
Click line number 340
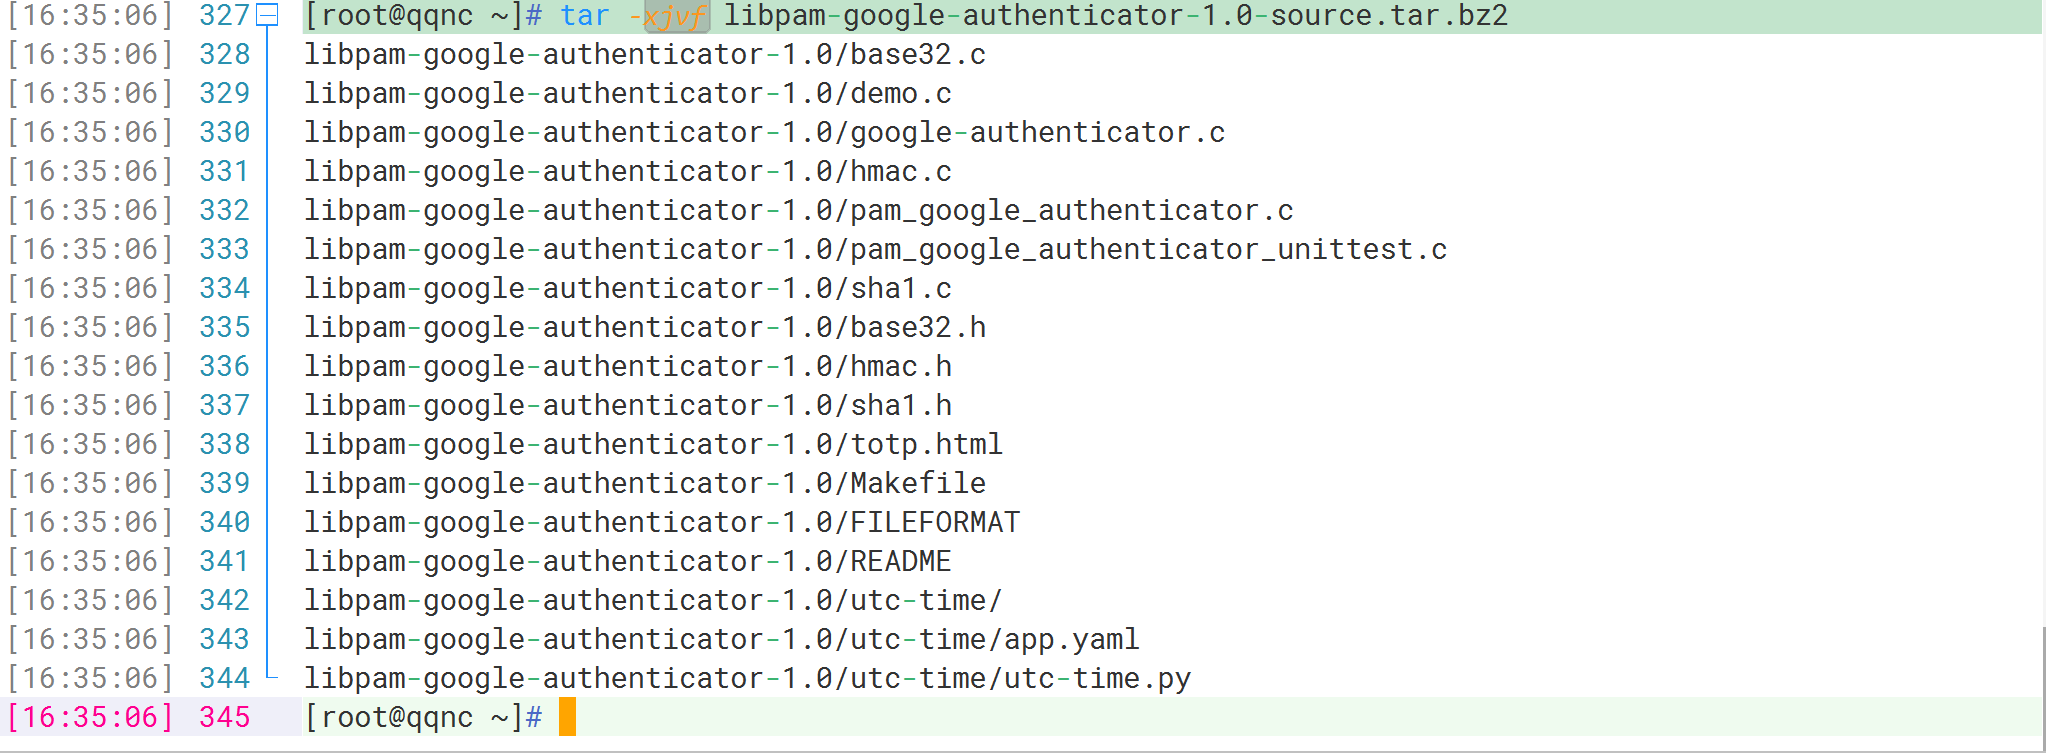[224, 523]
